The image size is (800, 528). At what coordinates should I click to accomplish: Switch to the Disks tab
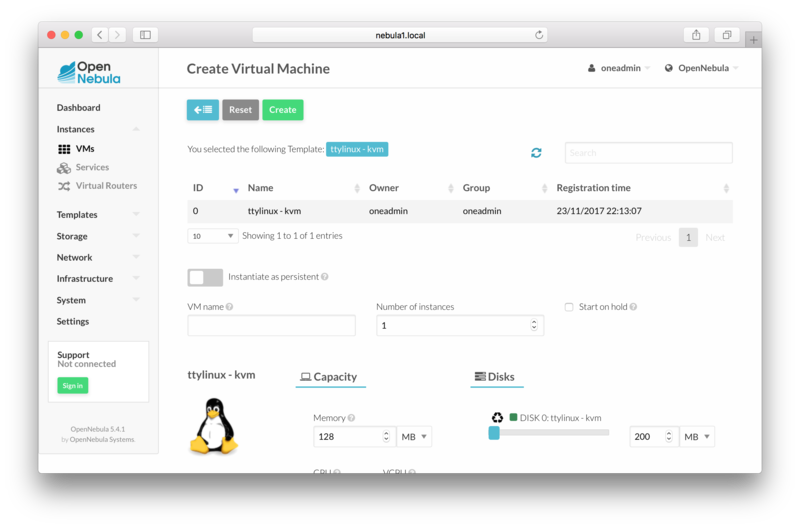[494, 377]
